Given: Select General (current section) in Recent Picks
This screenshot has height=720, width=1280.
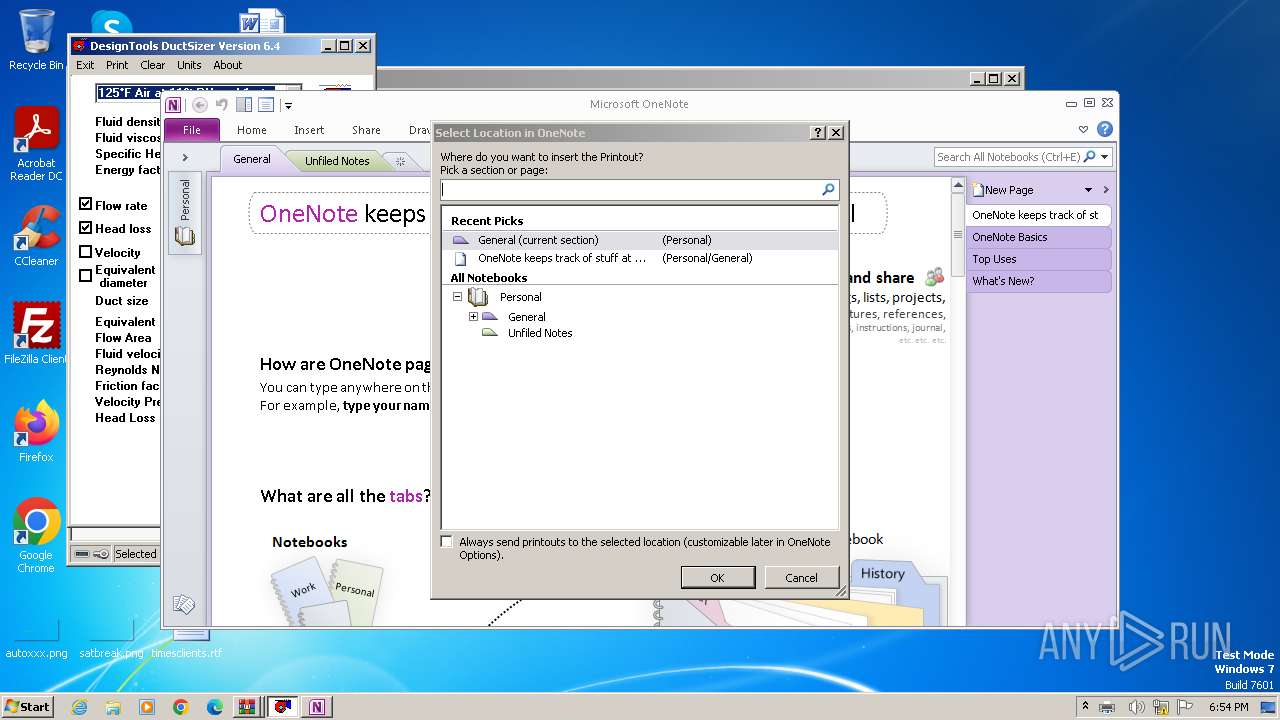Looking at the screenshot, I should coord(640,240).
